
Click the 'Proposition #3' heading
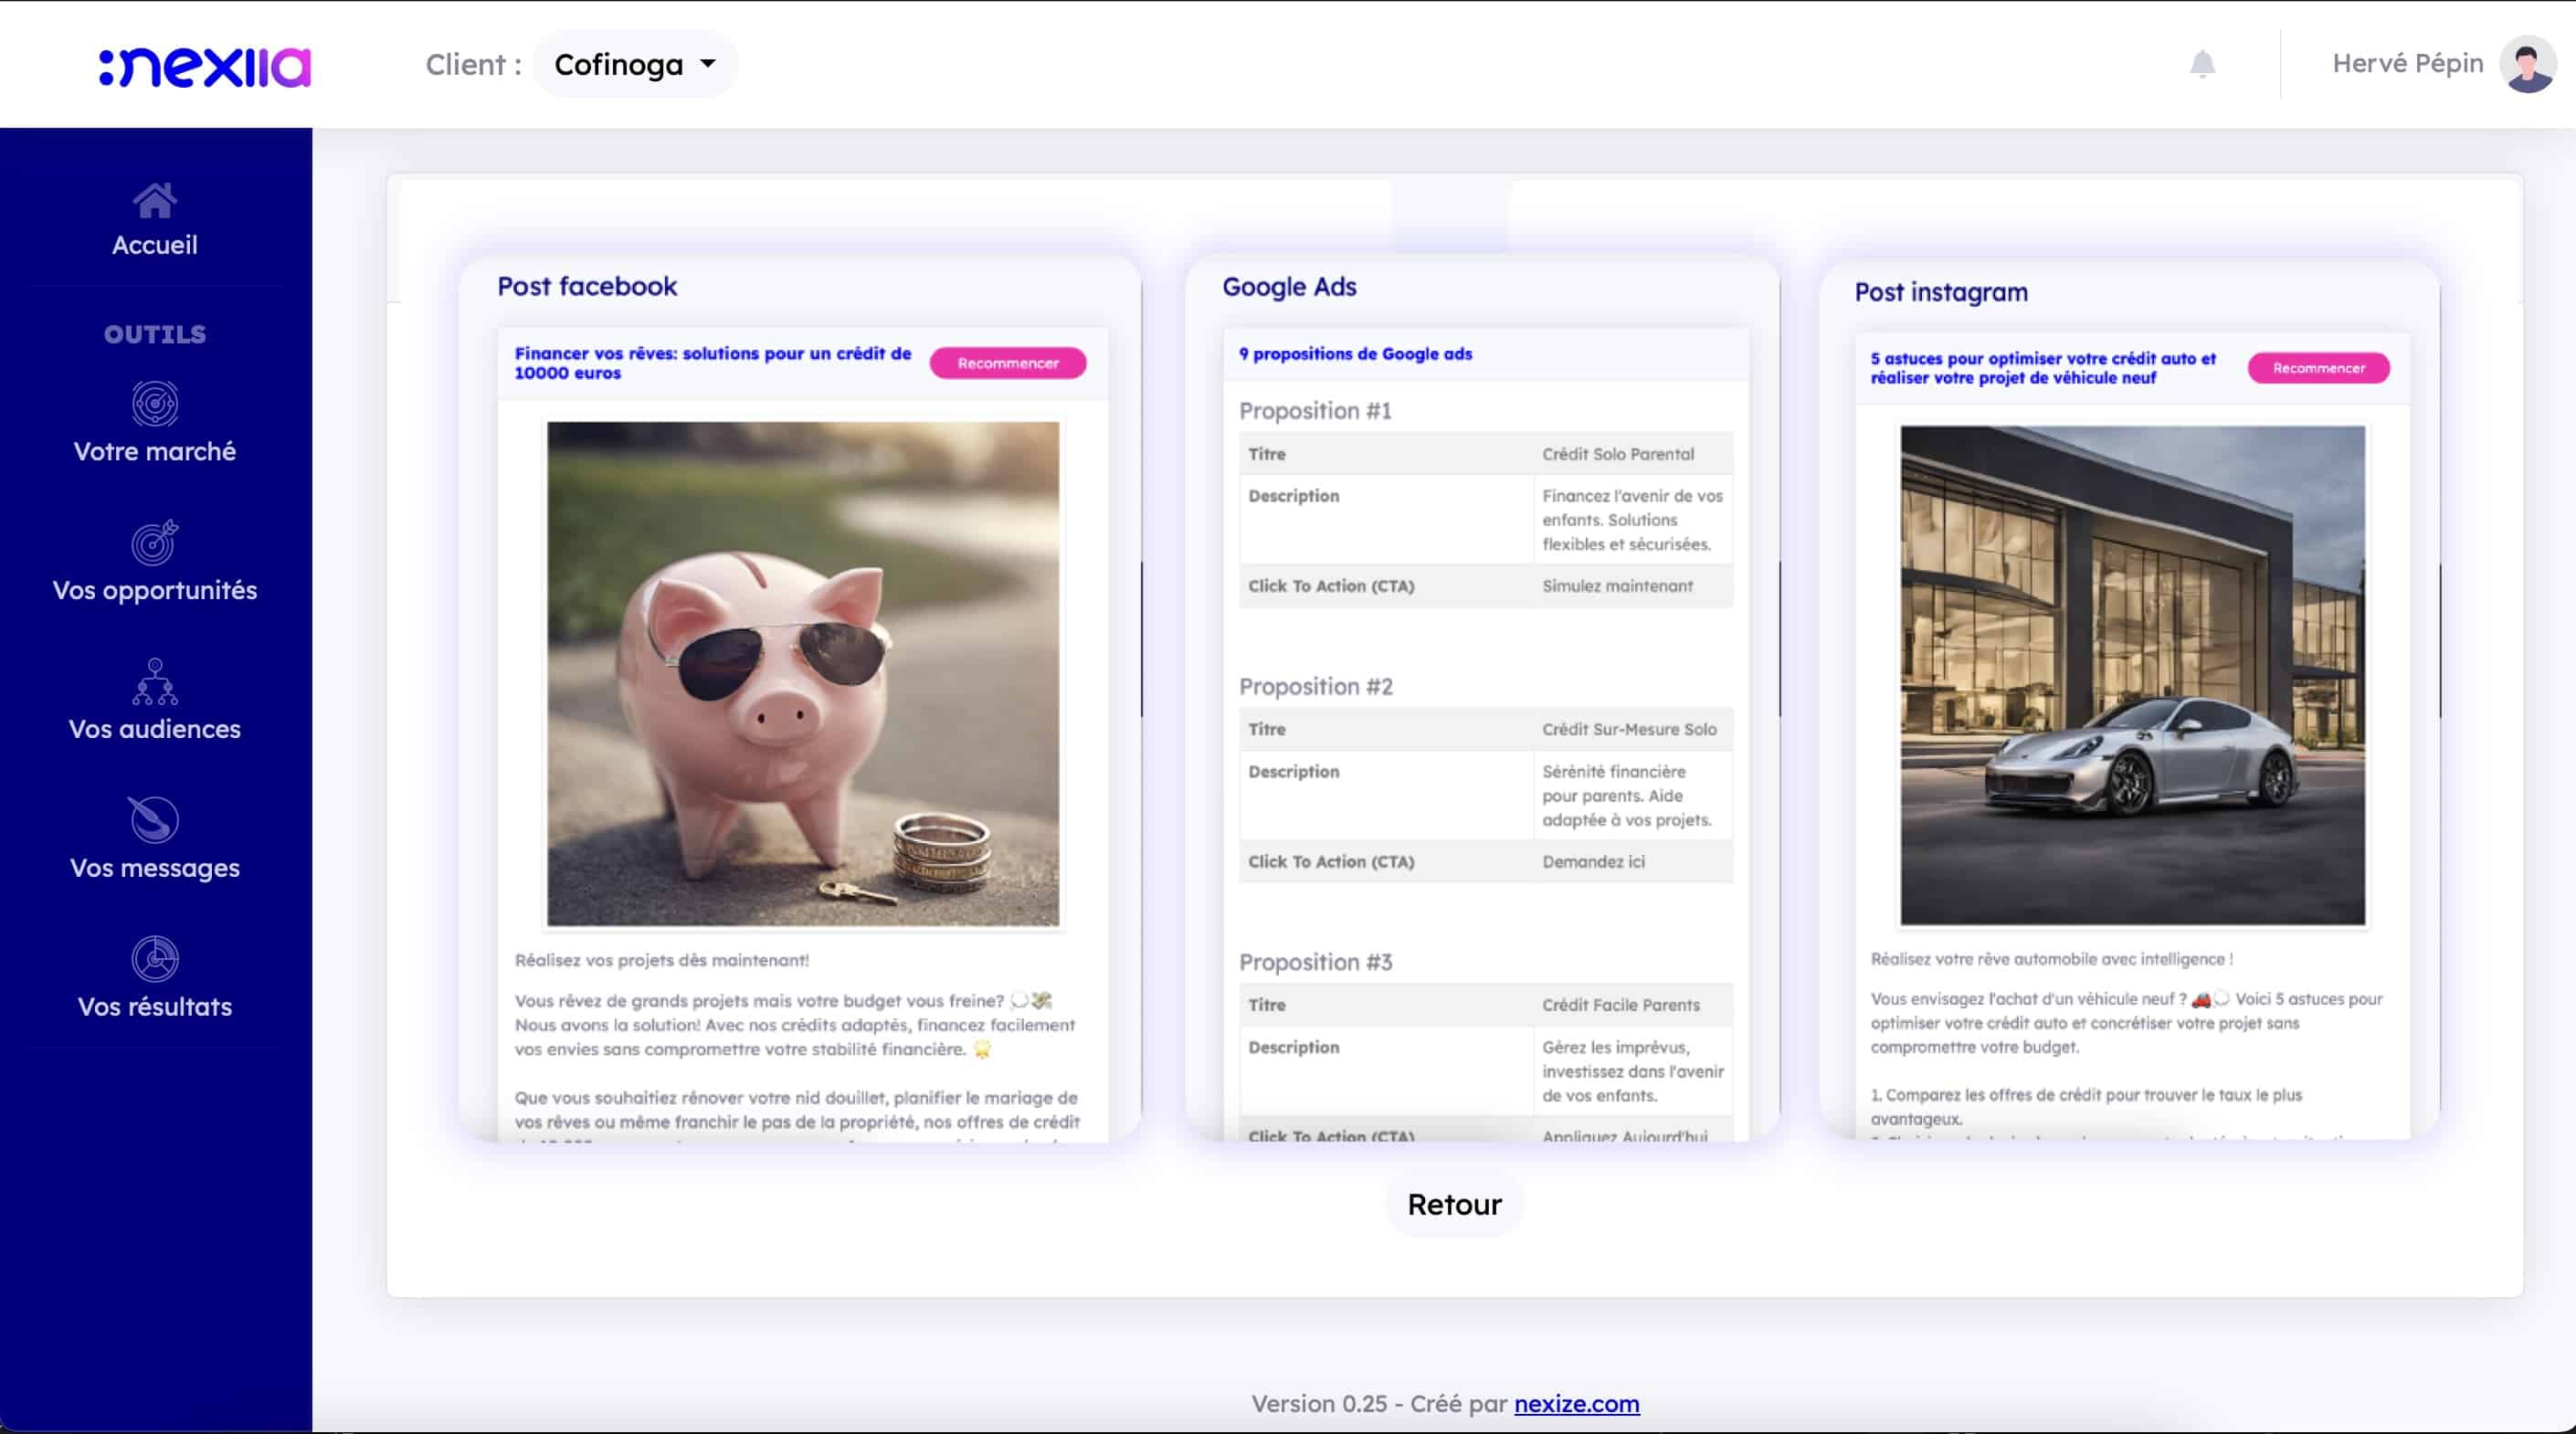tap(1315, 962)
